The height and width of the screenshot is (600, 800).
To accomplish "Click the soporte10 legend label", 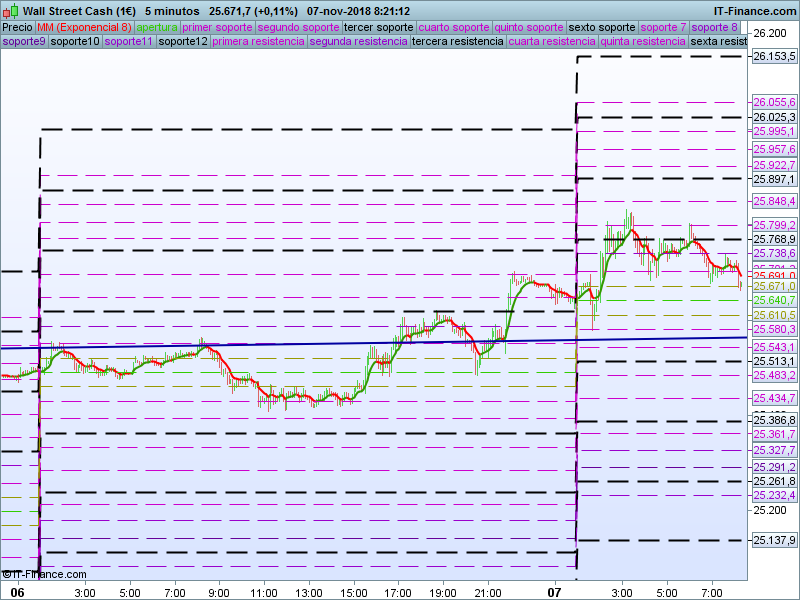I will [x=75, y=42].
